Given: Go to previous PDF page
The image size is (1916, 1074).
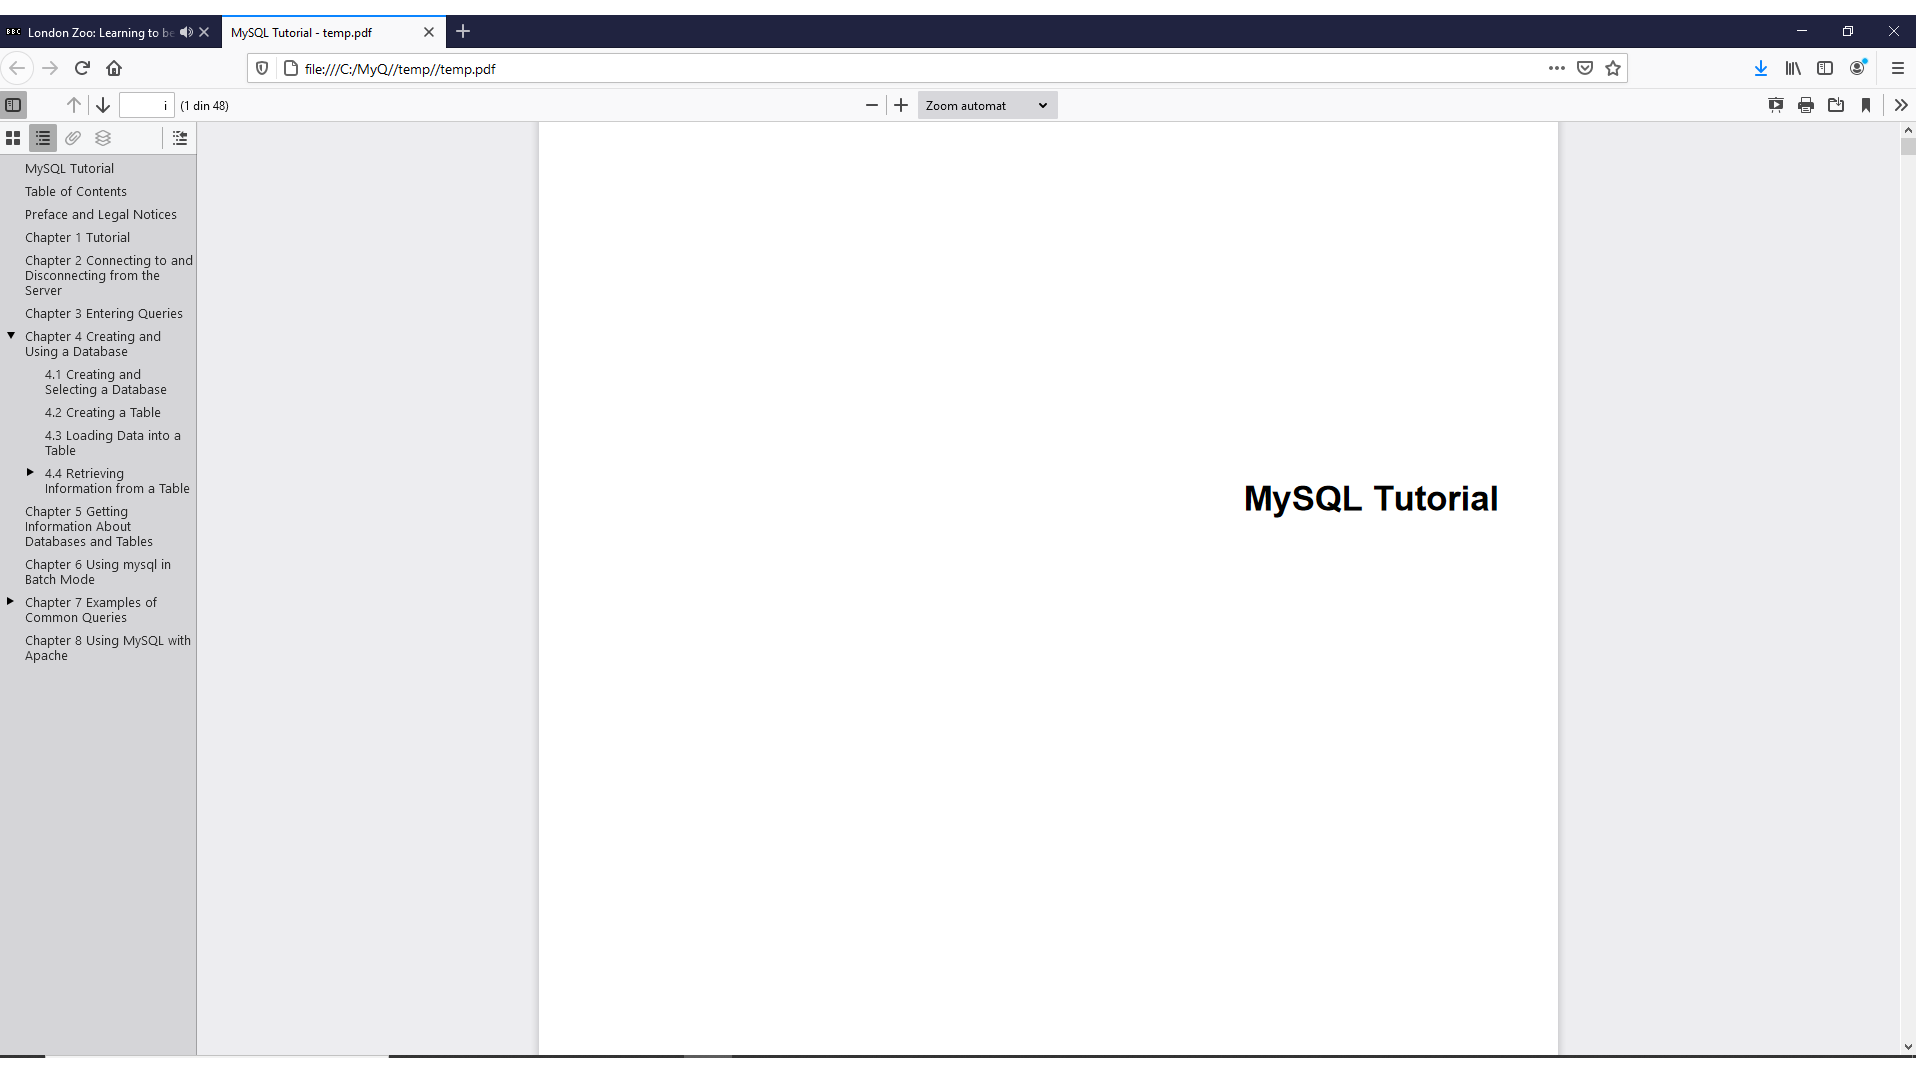Looking at the screenshot, I should [x=74, y=105].
